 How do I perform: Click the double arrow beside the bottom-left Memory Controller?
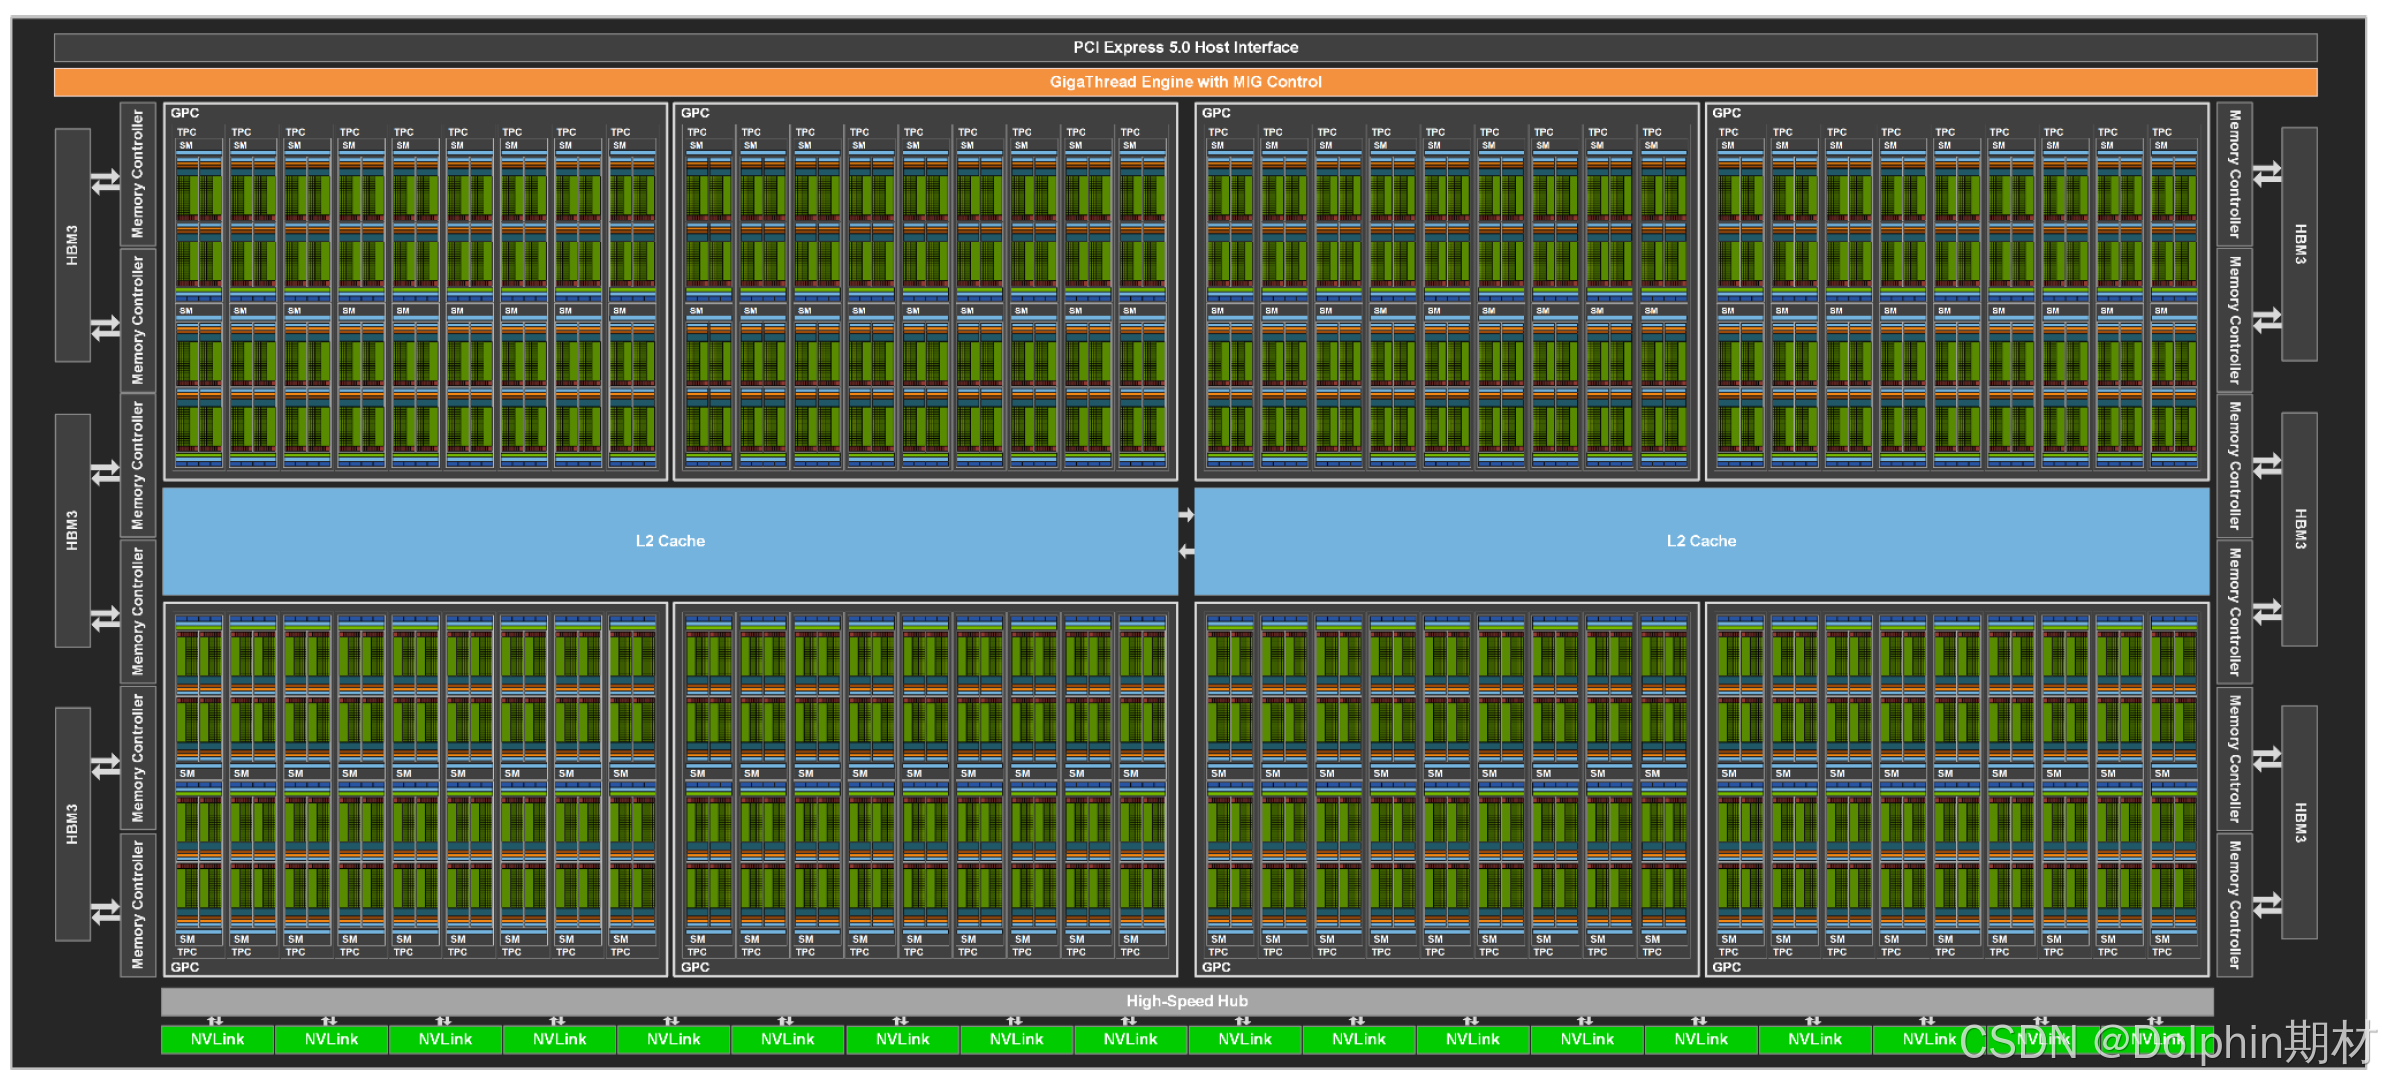[x=105, y=912]
